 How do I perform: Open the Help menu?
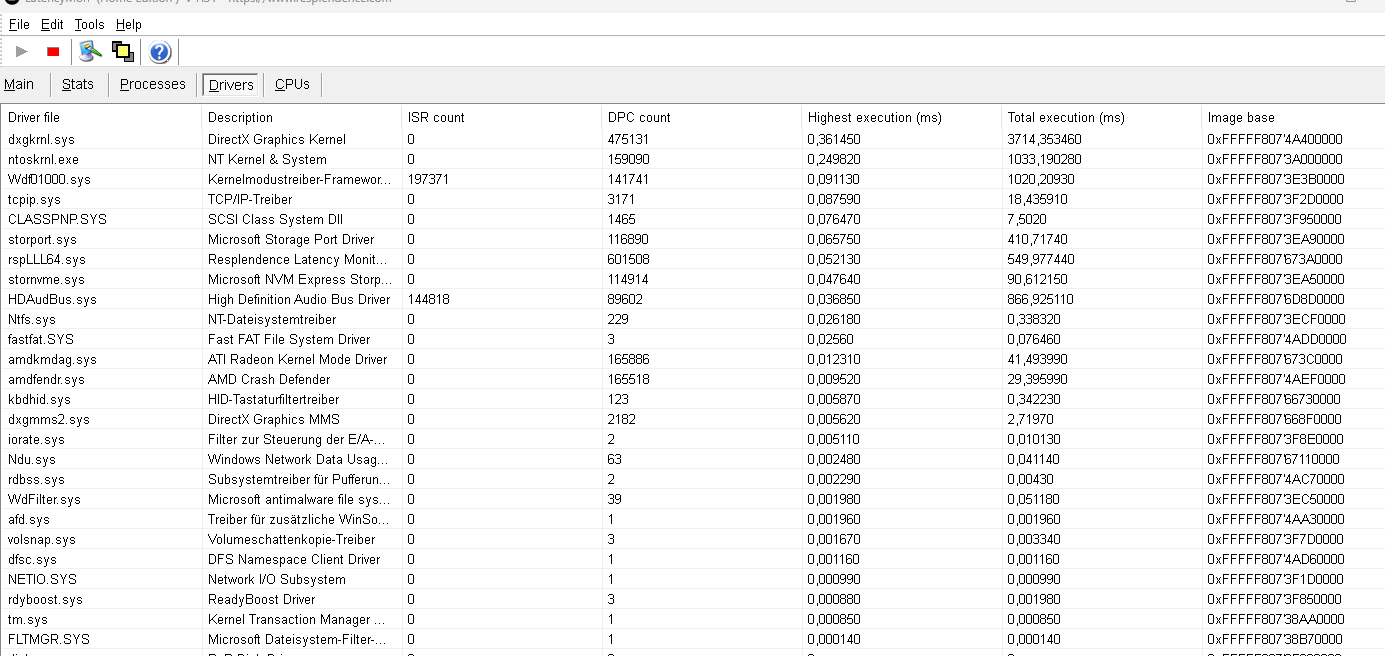coord(129,24)
